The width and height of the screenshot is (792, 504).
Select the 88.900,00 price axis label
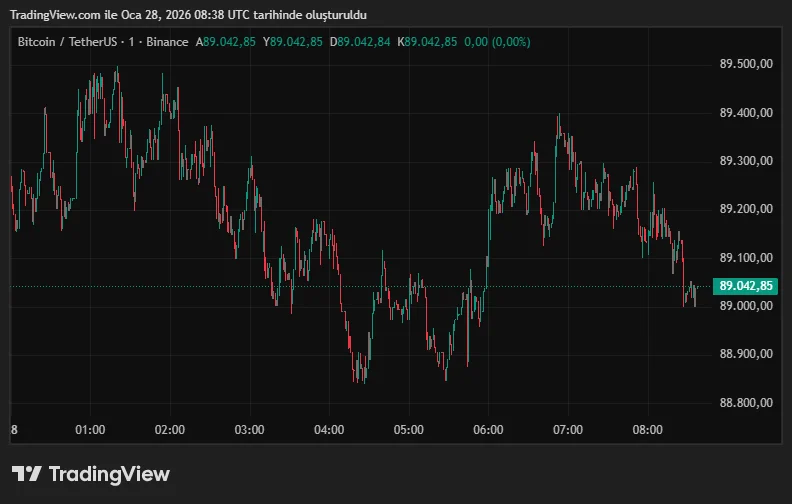[x=746, y=355]
